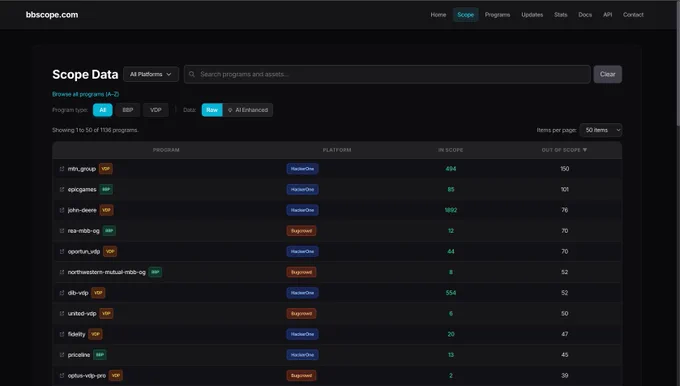Sort by Program column header

tap(166, 150)
